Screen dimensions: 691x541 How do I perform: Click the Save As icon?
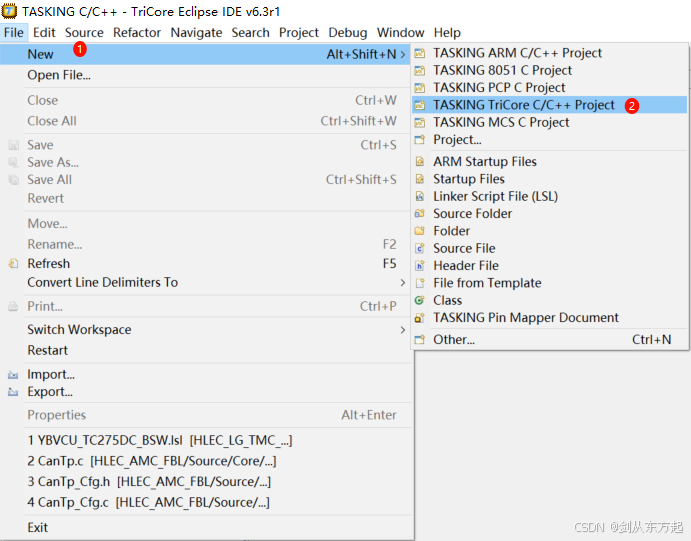pyautogui.click(x=14, y=163)
